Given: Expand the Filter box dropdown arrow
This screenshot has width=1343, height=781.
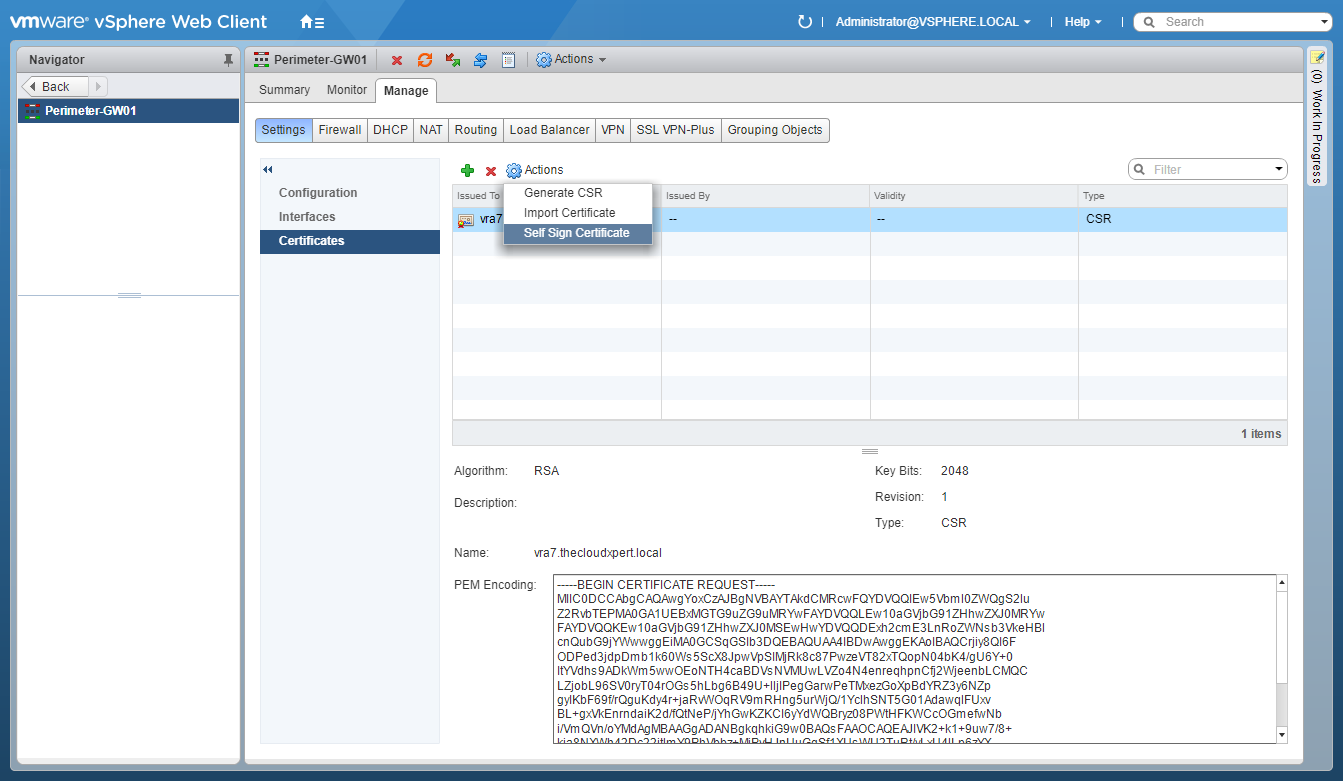Looking at the screenshot, I should pos(1279,170).
